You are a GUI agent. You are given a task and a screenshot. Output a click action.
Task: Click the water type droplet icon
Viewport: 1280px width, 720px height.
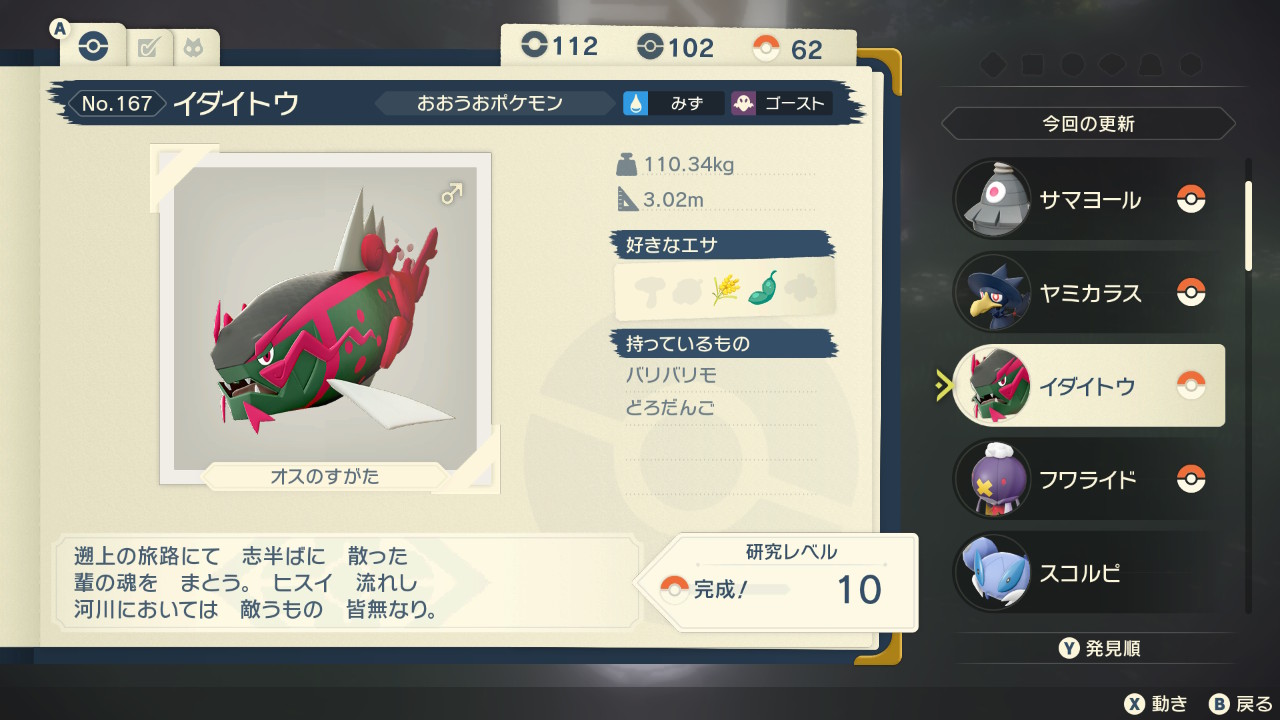(x=636, y=103)
